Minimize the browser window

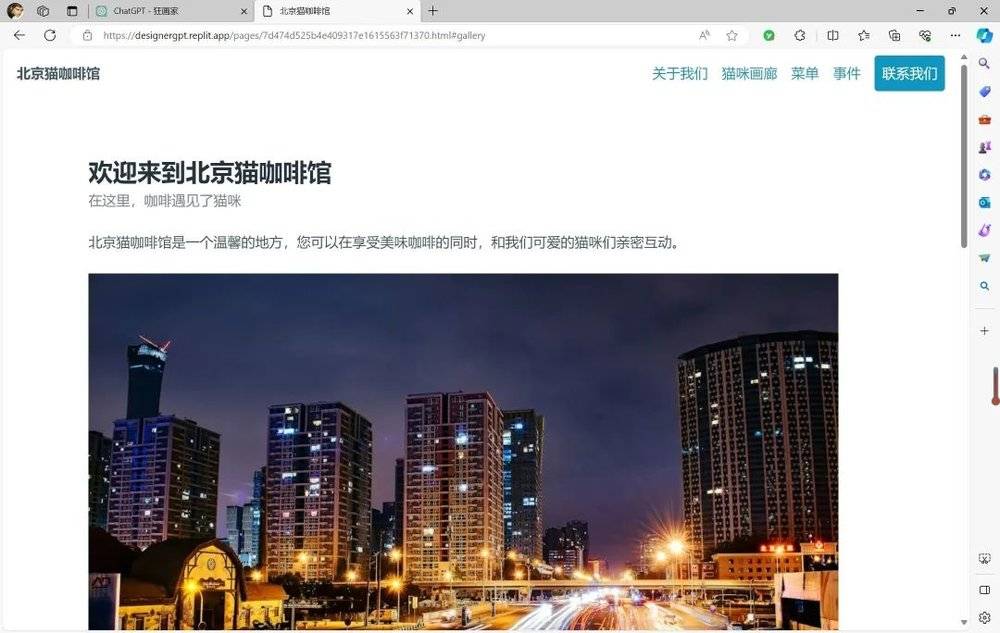click(920, 11)
